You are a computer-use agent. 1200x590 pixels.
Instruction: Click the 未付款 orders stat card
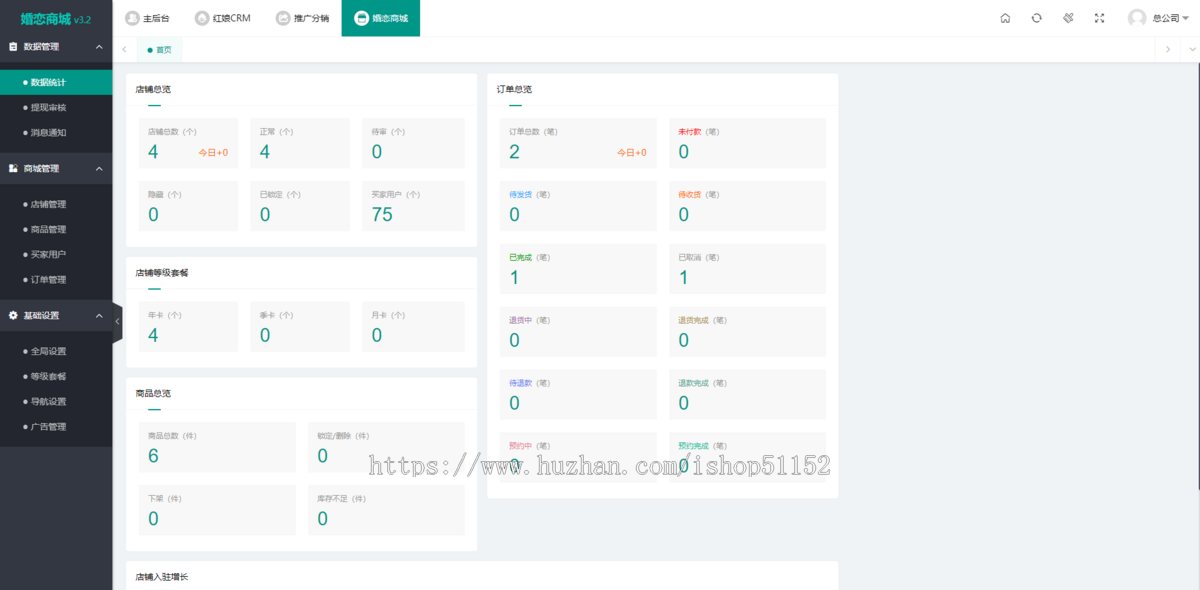point(747,143)
